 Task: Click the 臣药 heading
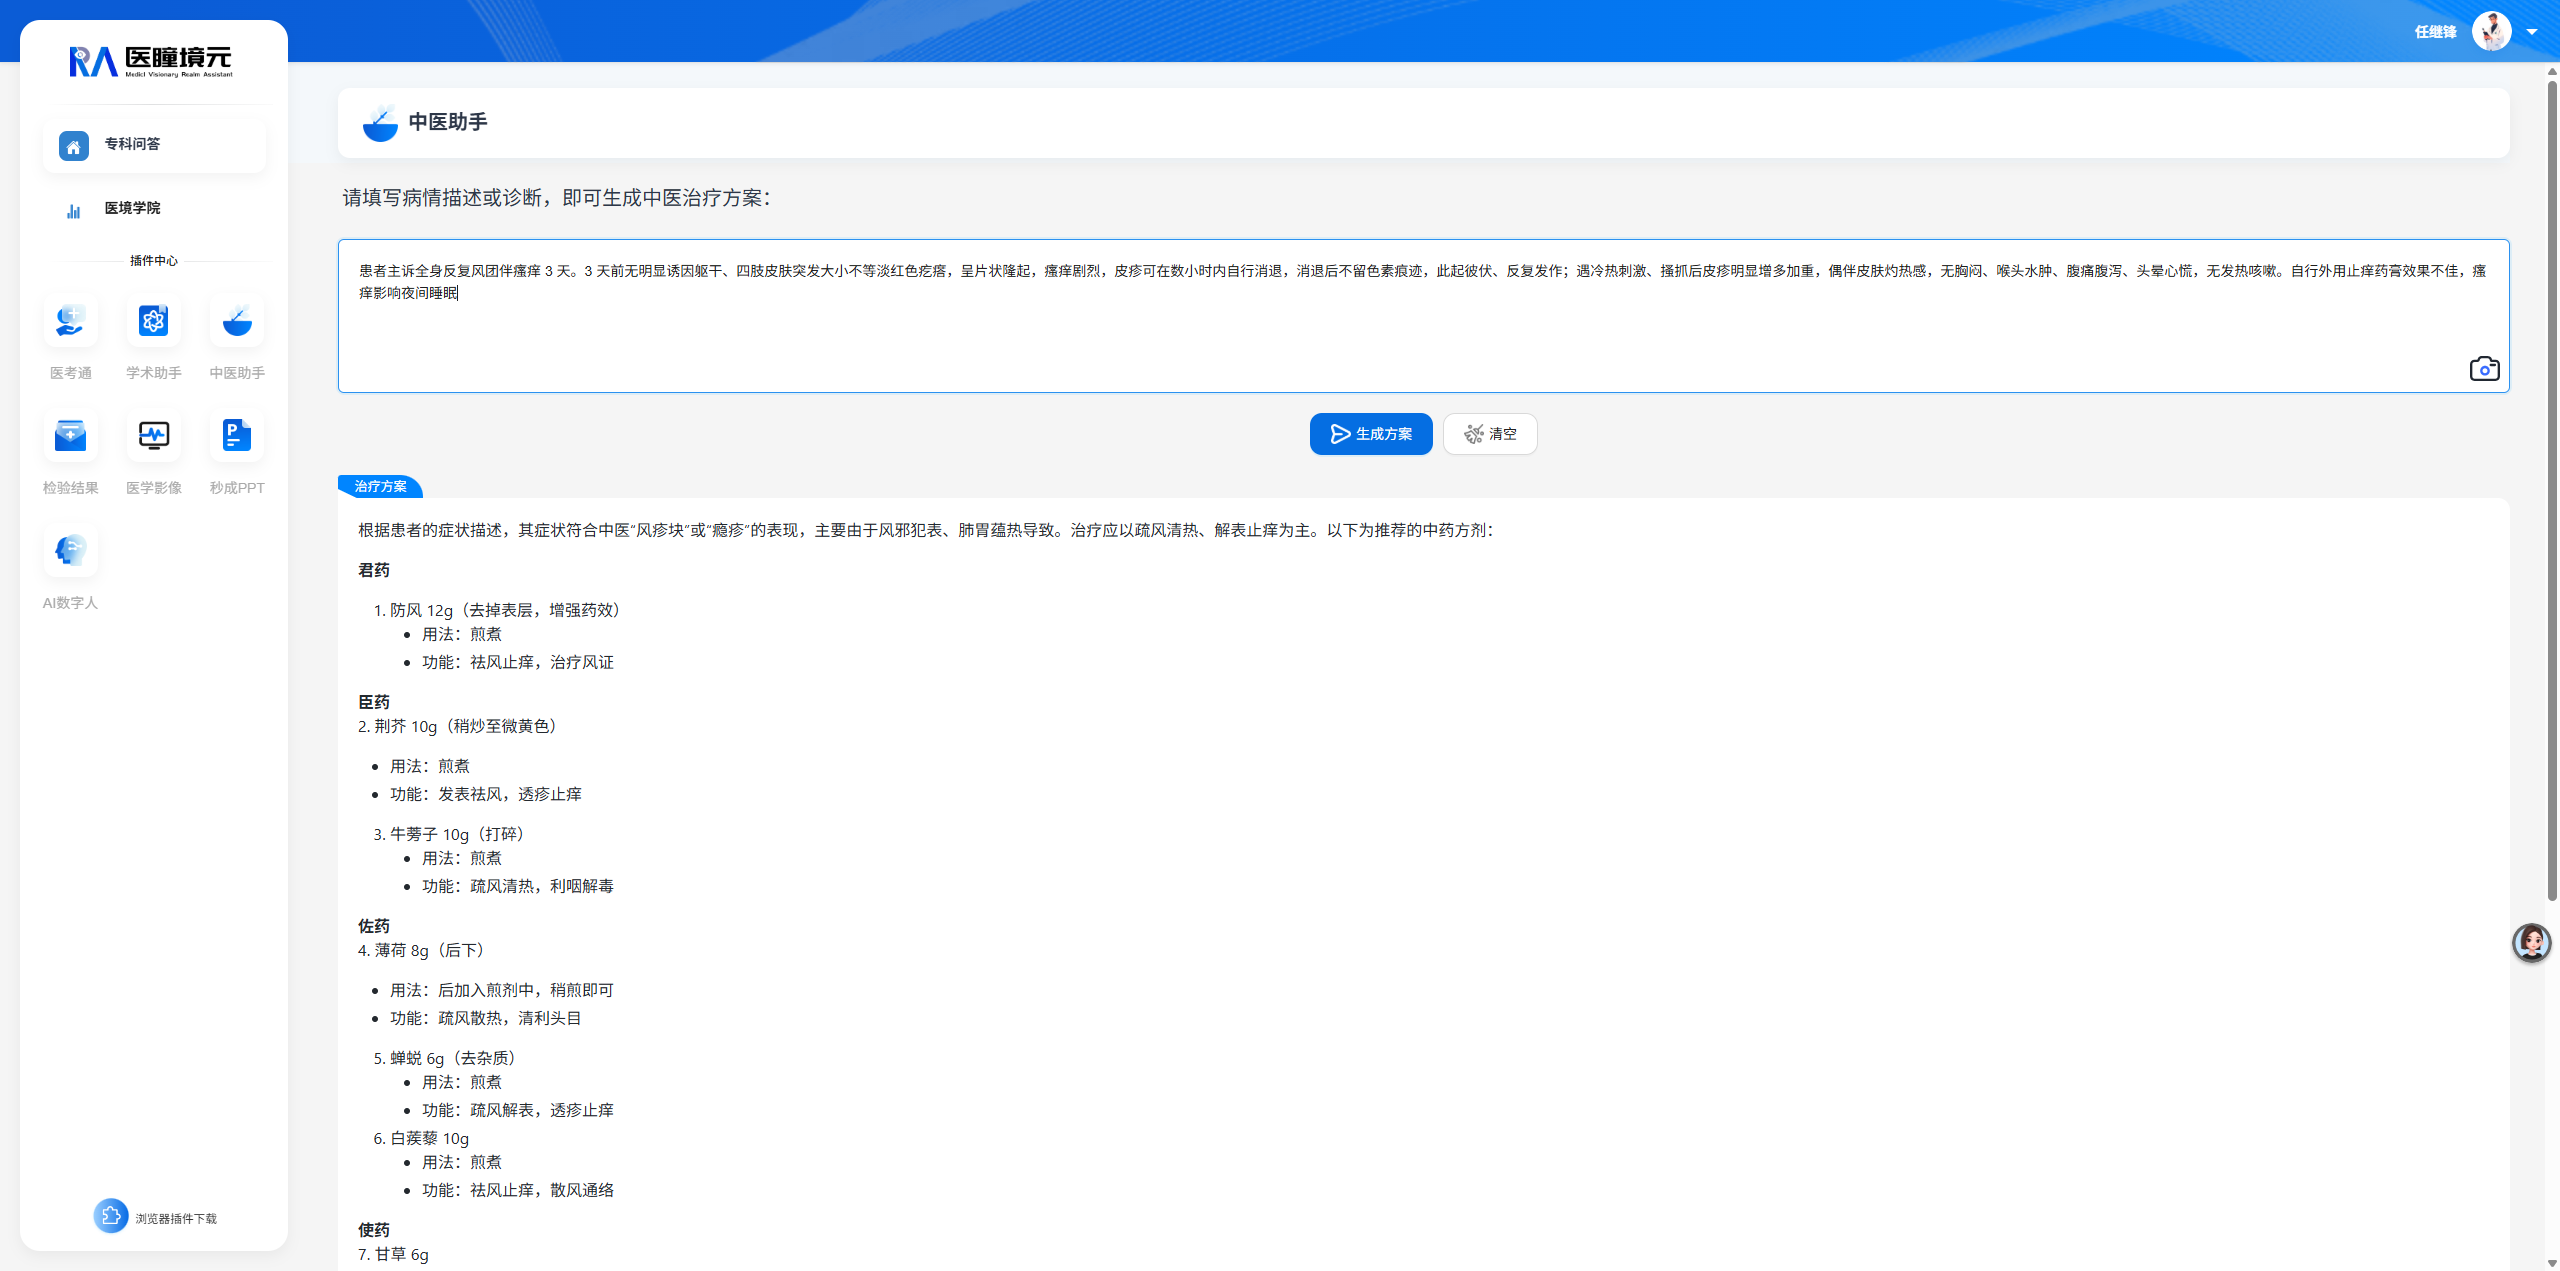point(374,702)
